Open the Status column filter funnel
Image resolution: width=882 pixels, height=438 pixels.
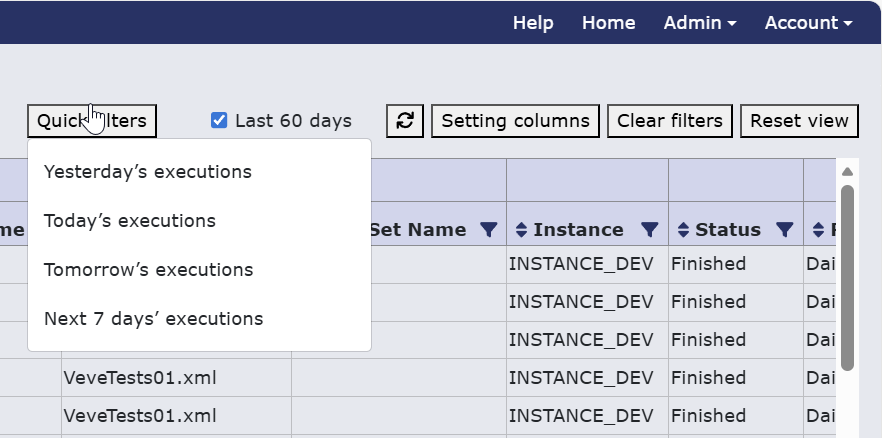[x=785, y=229]
